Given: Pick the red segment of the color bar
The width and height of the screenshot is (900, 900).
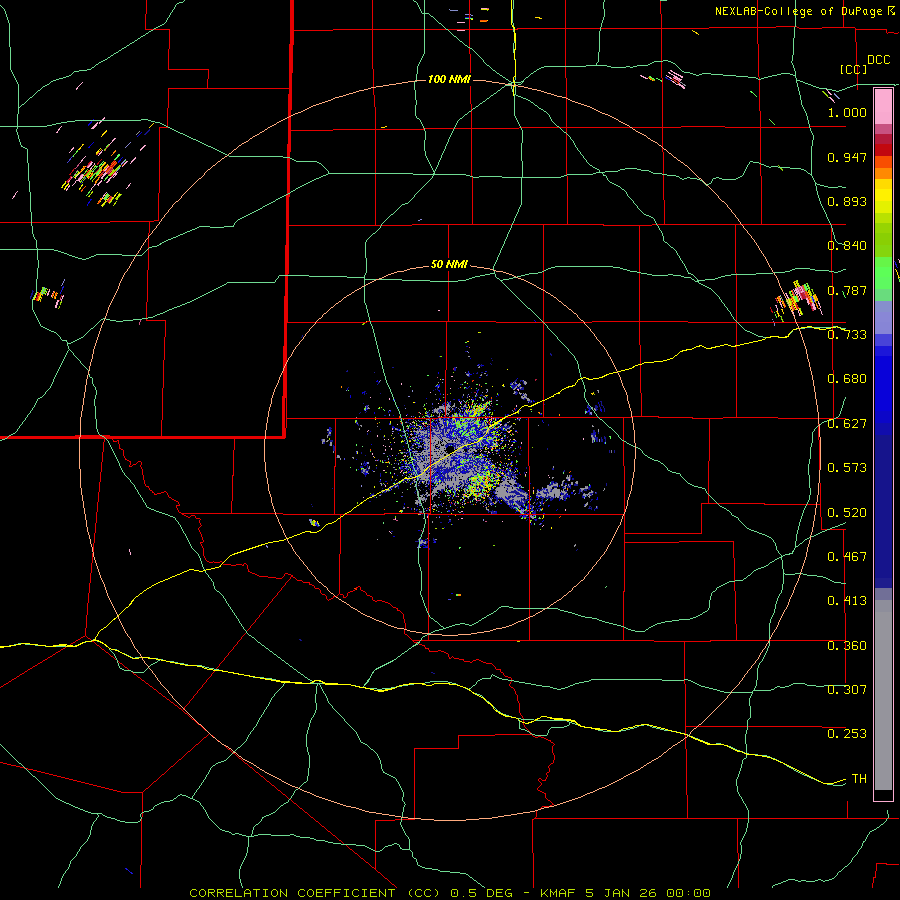Looking at the screenshot, I should click(x=883, y=150).
